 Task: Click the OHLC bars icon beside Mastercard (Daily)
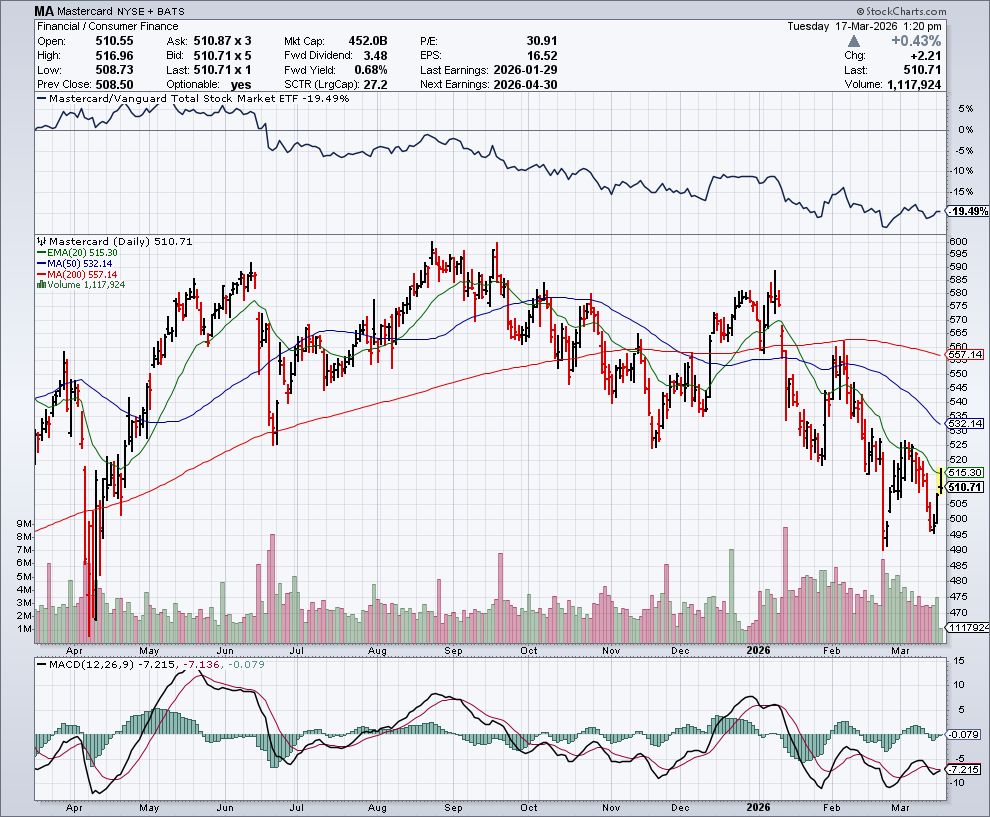click(x=40, y=242)
